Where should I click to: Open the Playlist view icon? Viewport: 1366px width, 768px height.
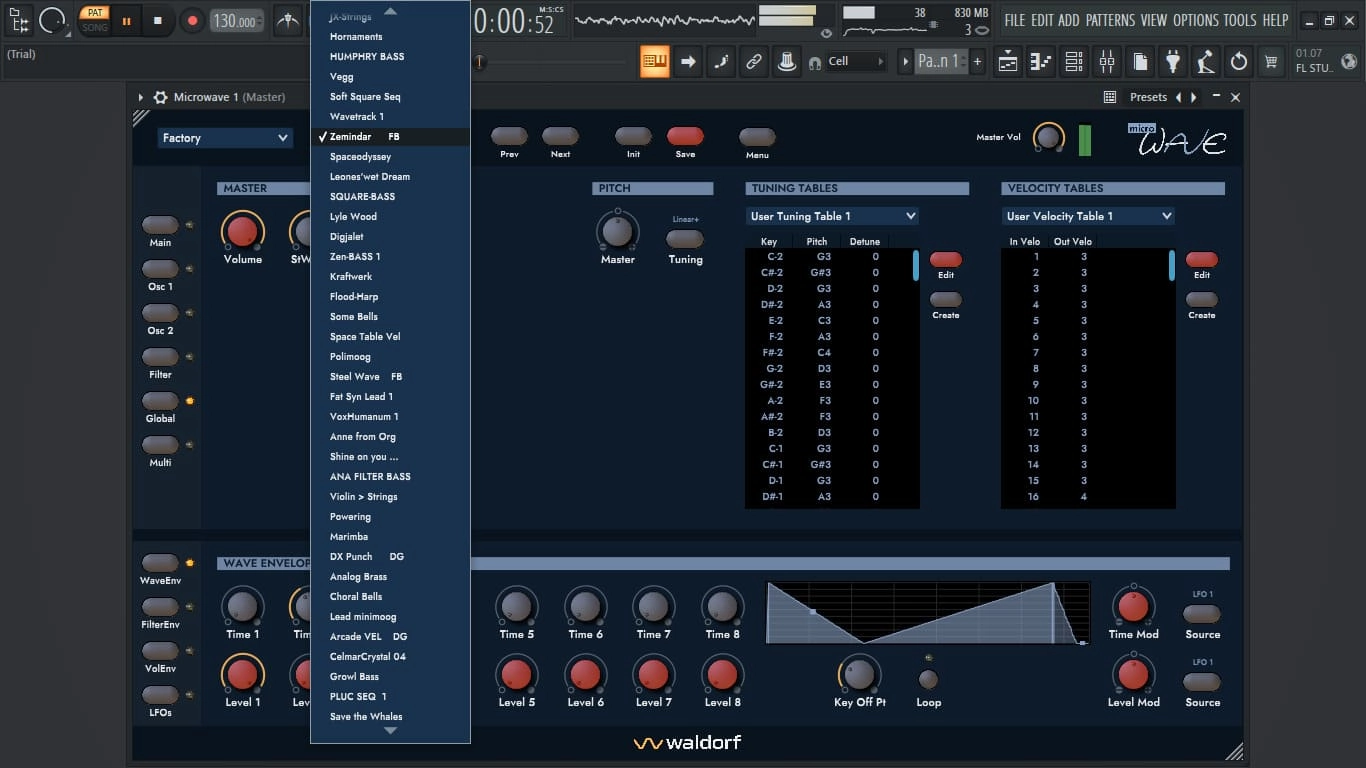1008,62
